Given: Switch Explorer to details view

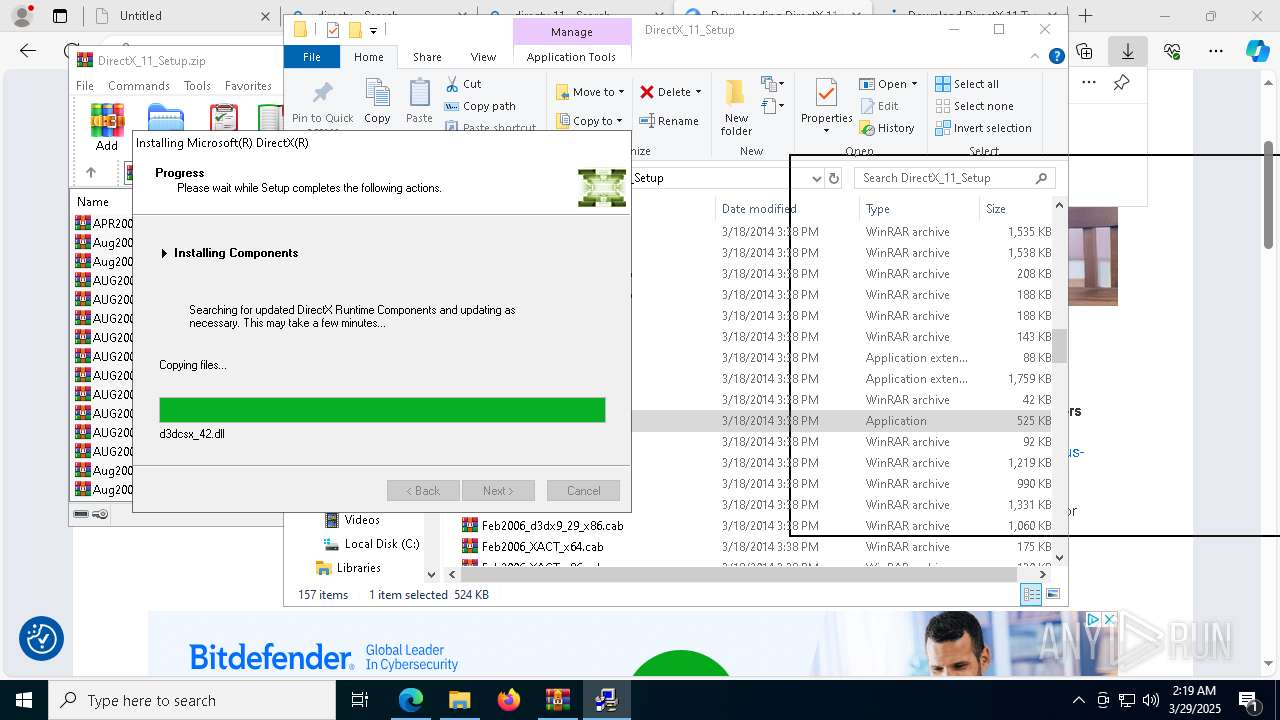Looking at the screenshot, I should click(x=1031, y=594).
